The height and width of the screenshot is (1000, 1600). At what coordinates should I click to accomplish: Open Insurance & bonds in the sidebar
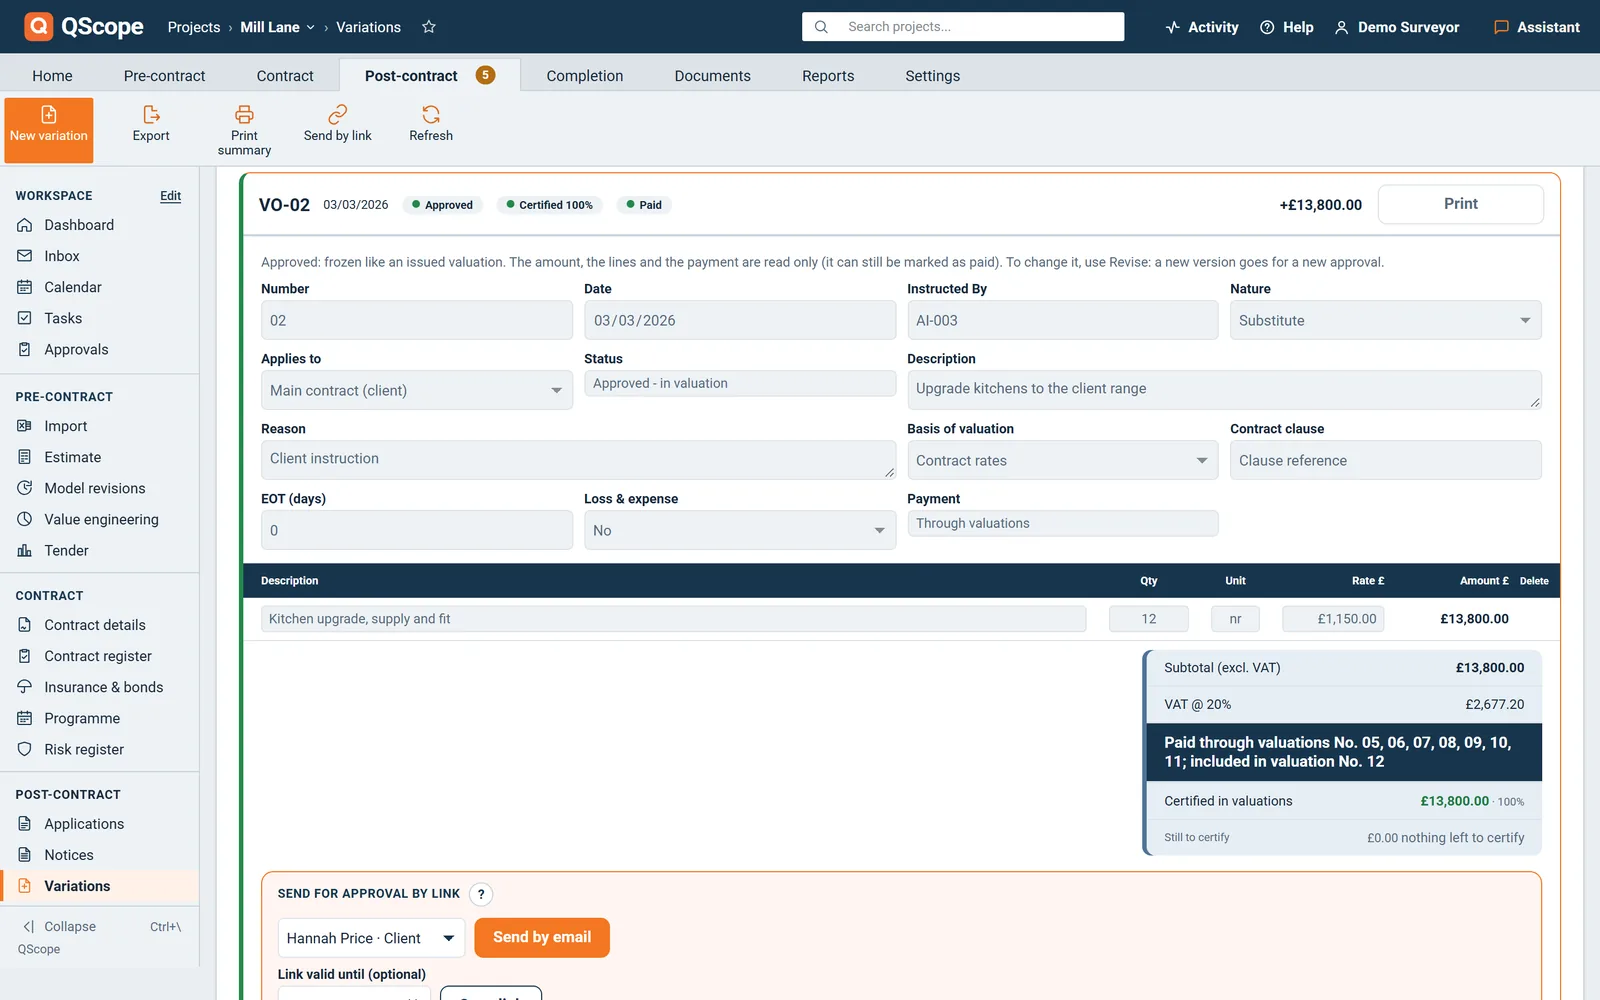click(x=99, y=687)
